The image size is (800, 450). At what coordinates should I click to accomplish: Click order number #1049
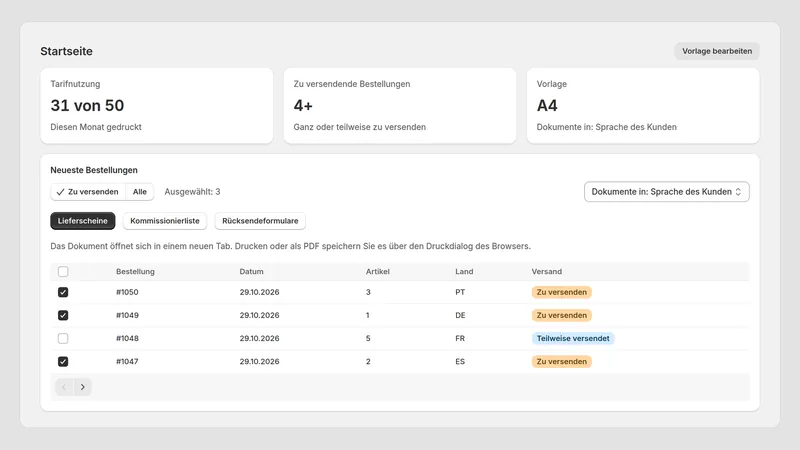pyautogui.click(x=127, y=315)
